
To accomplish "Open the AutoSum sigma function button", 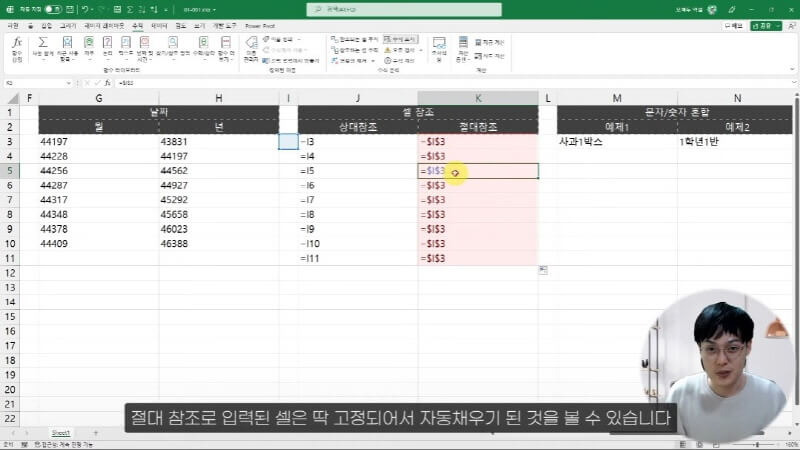I will [x=43, y=48].
